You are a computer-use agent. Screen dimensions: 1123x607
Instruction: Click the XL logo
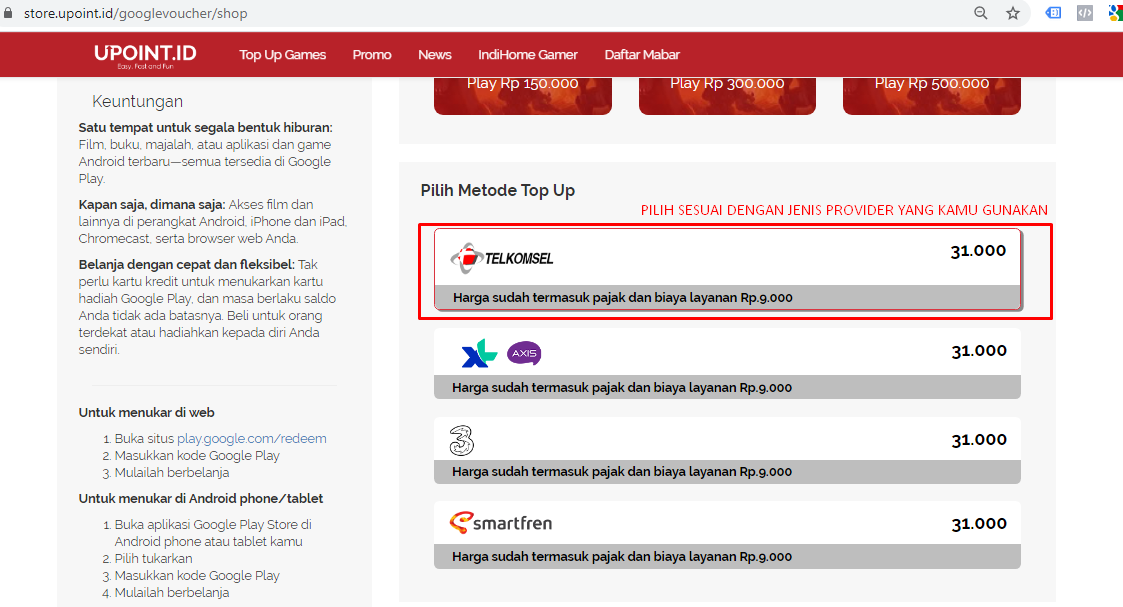[x=479, y=353]
